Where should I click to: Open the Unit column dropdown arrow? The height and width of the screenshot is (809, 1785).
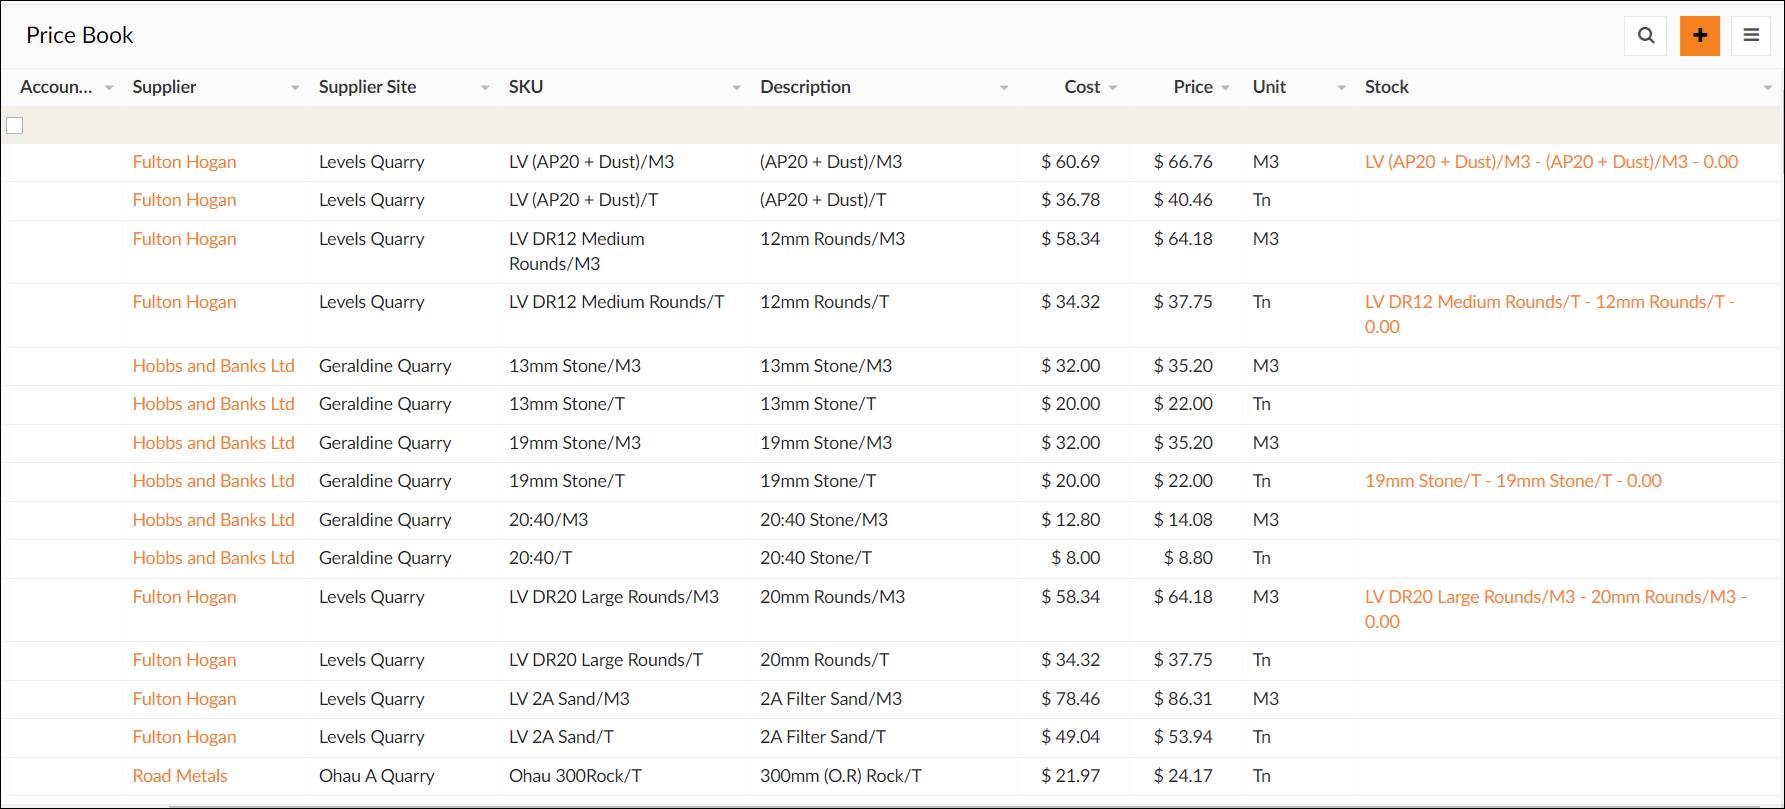tap(1342, 88)
